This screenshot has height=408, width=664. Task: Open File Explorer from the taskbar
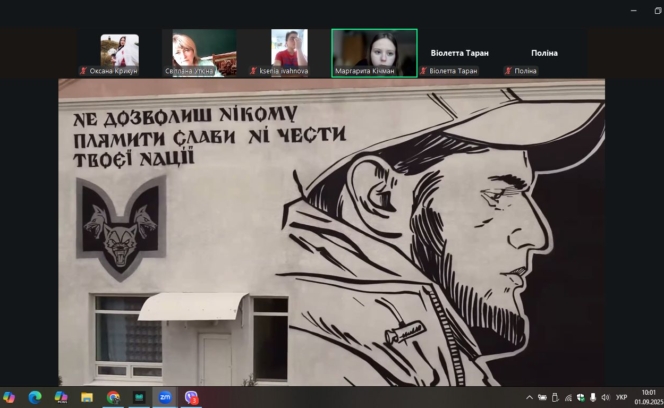87,397
